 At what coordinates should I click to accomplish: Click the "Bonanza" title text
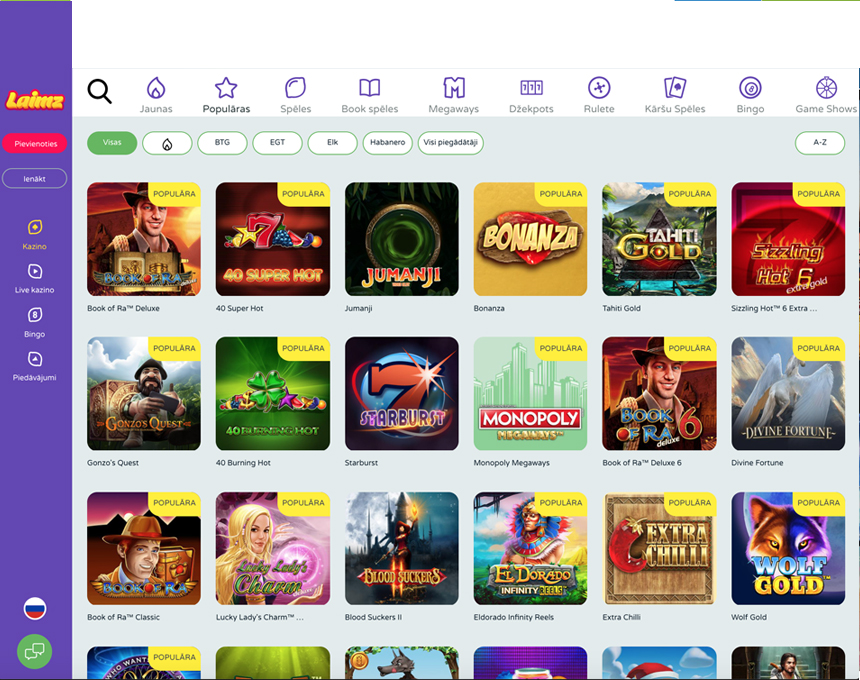(x=489, y=308)
